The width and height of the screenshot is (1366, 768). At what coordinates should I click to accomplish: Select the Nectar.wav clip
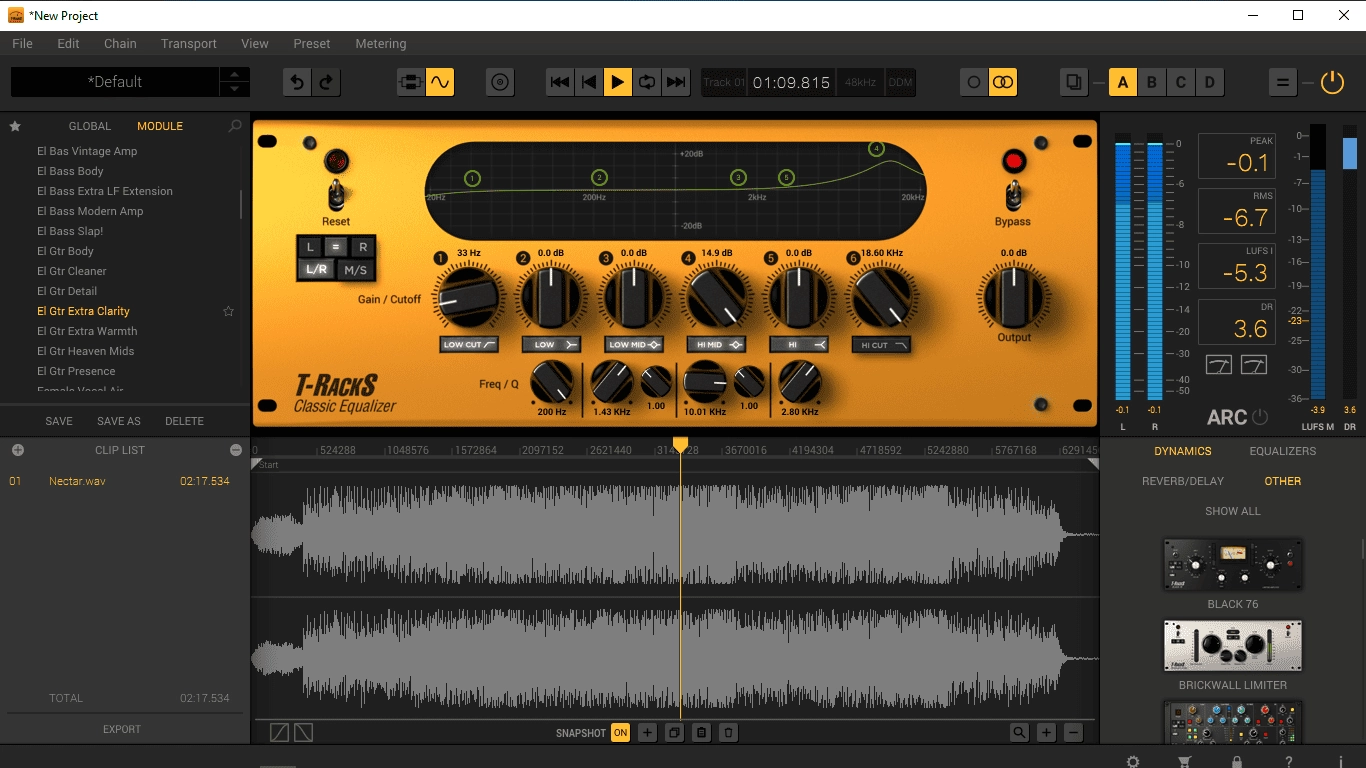pos(77,481)
